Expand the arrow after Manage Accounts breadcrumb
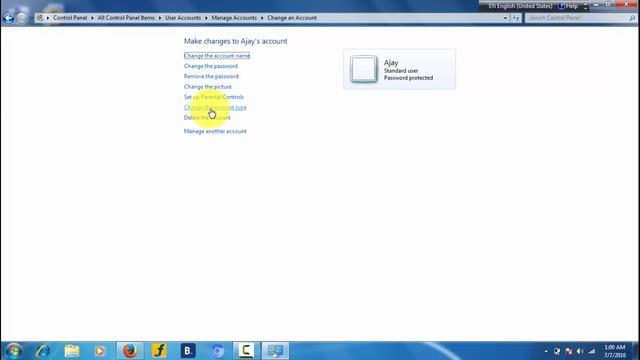This screenshot has width=640, height=360. tap(262, 18)
